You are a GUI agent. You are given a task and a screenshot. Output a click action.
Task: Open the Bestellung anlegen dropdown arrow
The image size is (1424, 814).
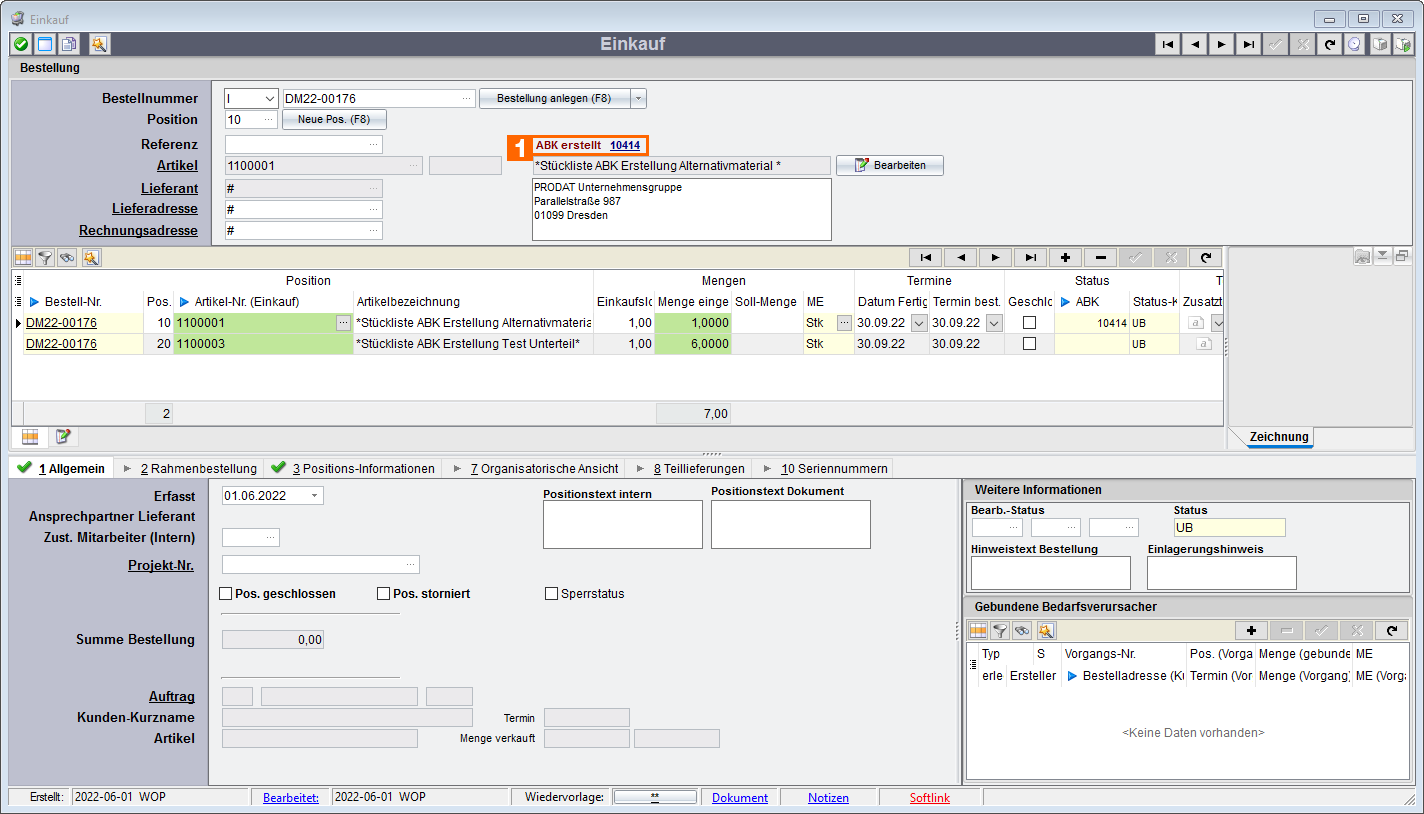(x=639, y=98)
